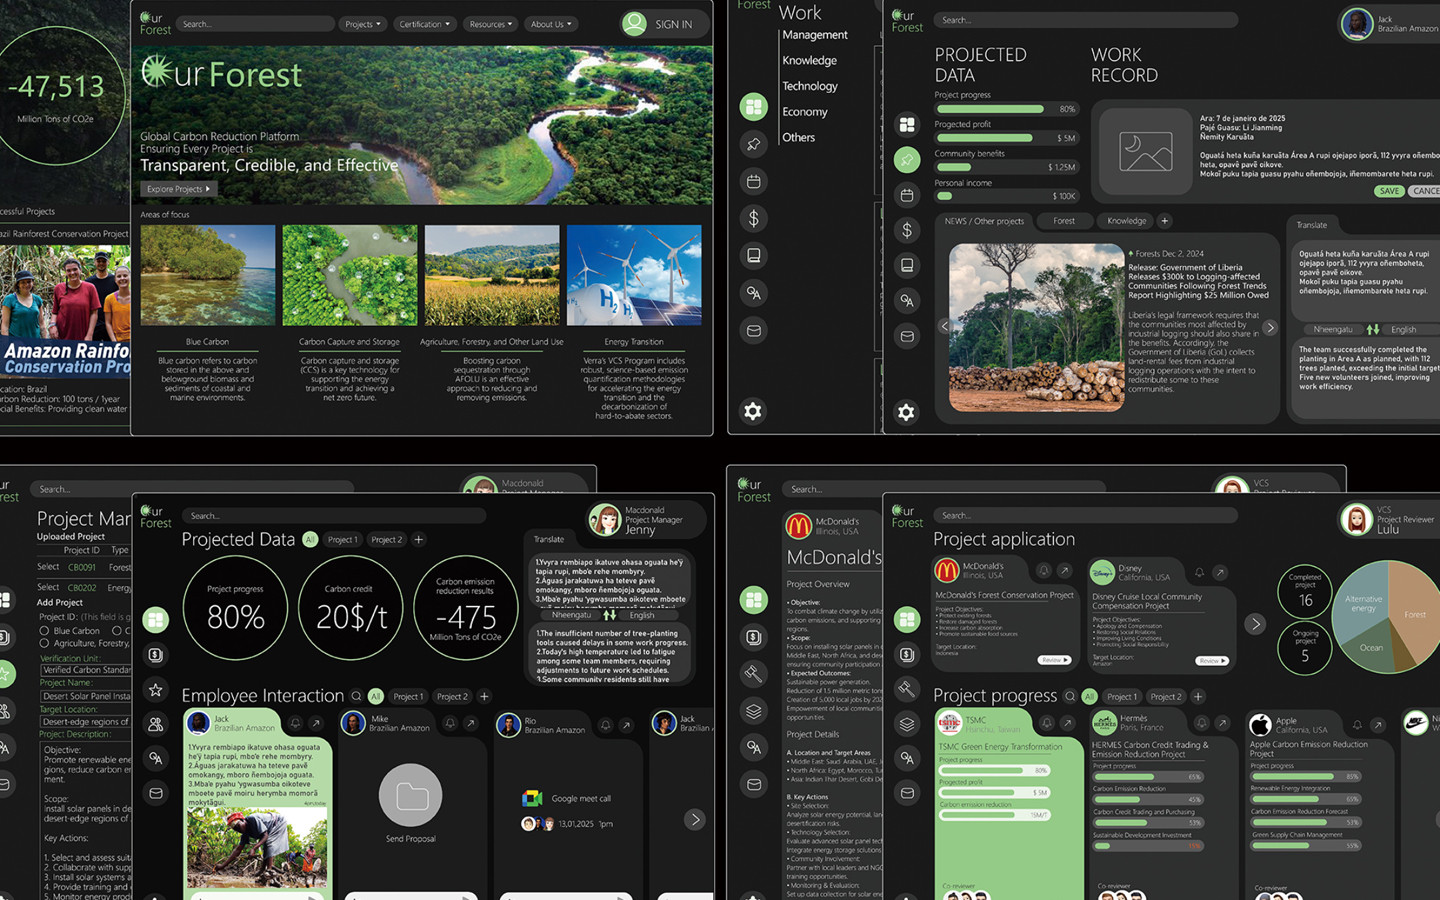Click the search magnifier beside Employee Interaction
The height and width of the screenshot is (900, 1440).
pos(356,696)
